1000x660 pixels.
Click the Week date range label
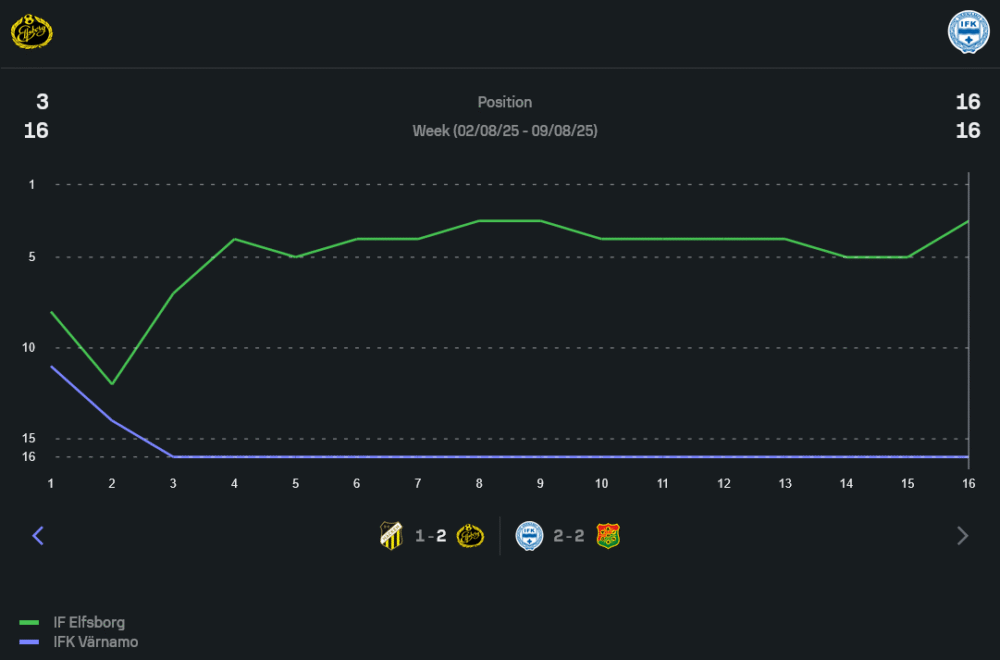(x=504, y=131)
